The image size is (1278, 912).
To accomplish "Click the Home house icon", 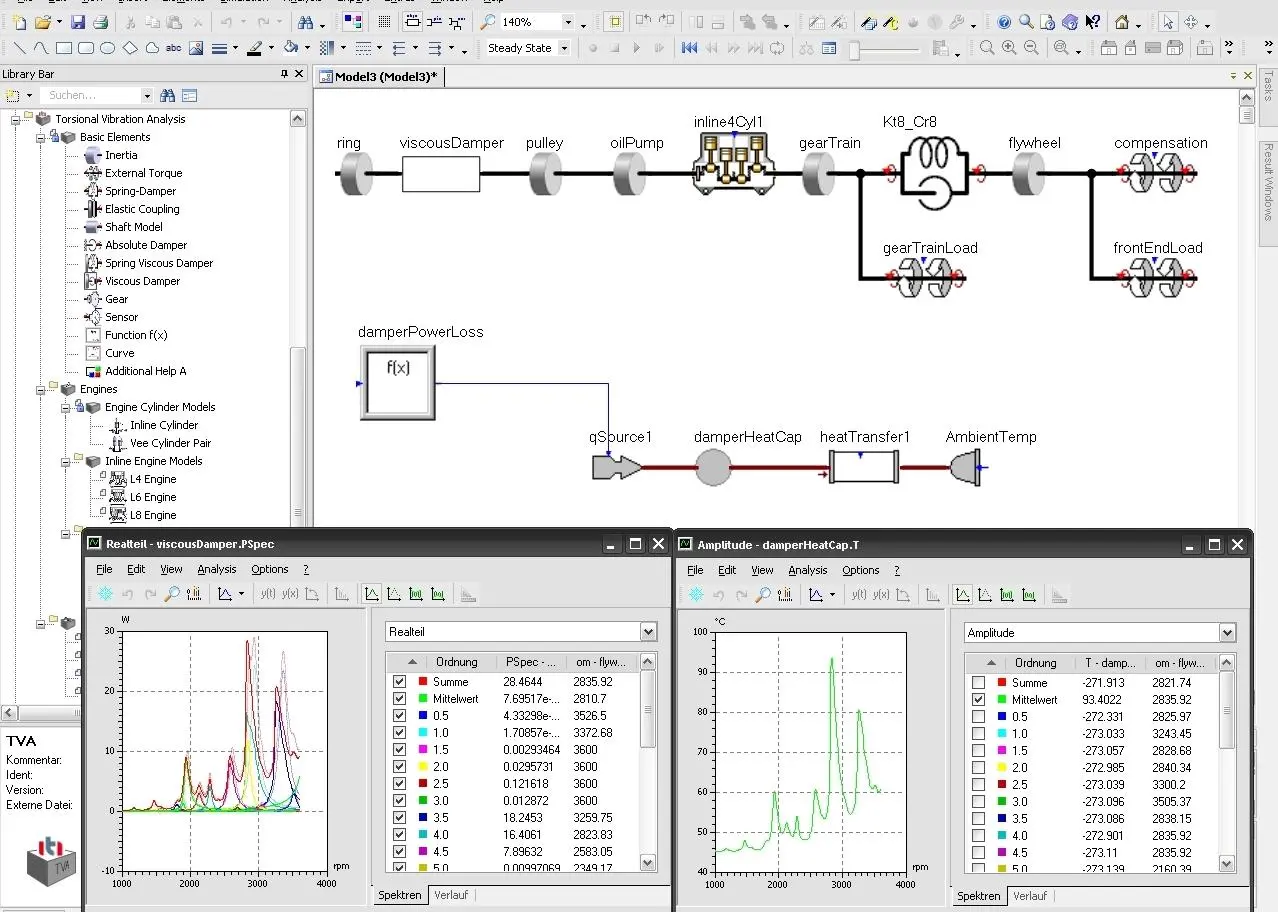I will pyautogui.click(x=1122, y=22).
